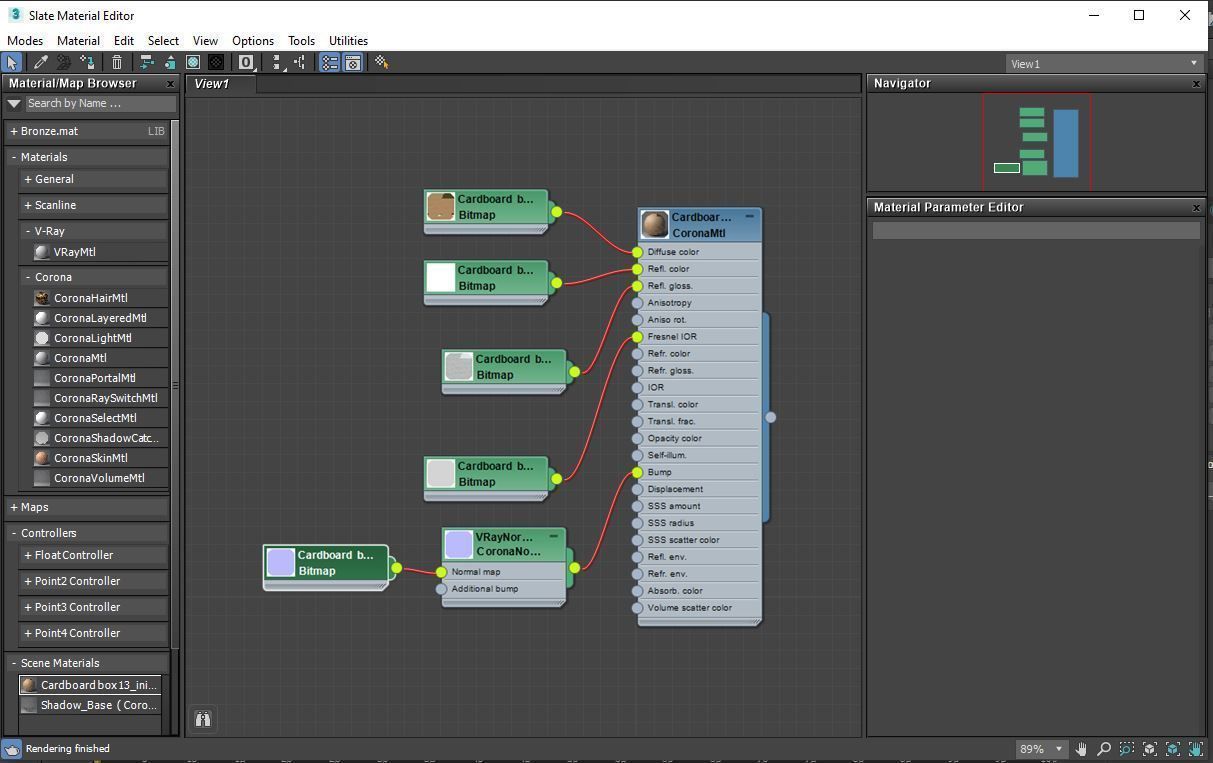Open the Utilities menu
This screenshot has width=1213, height=763.
tap(348, 41)
